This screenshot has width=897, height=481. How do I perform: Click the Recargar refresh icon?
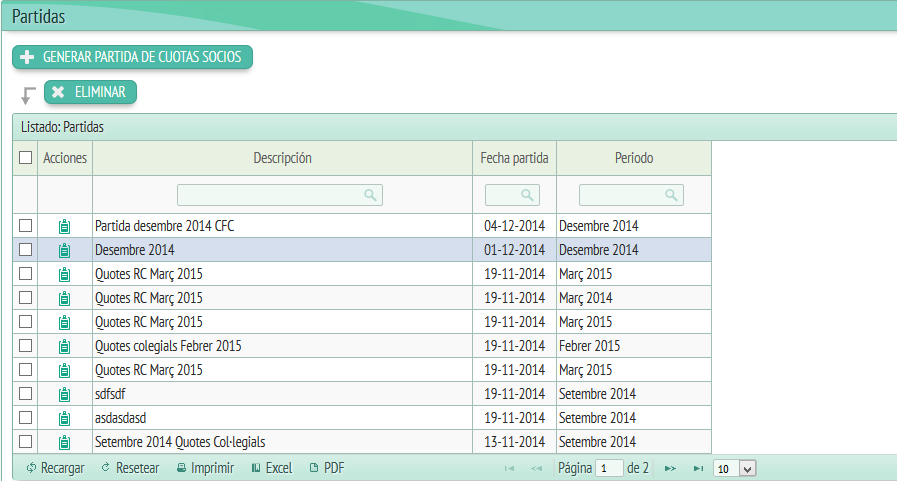(32, 468)
